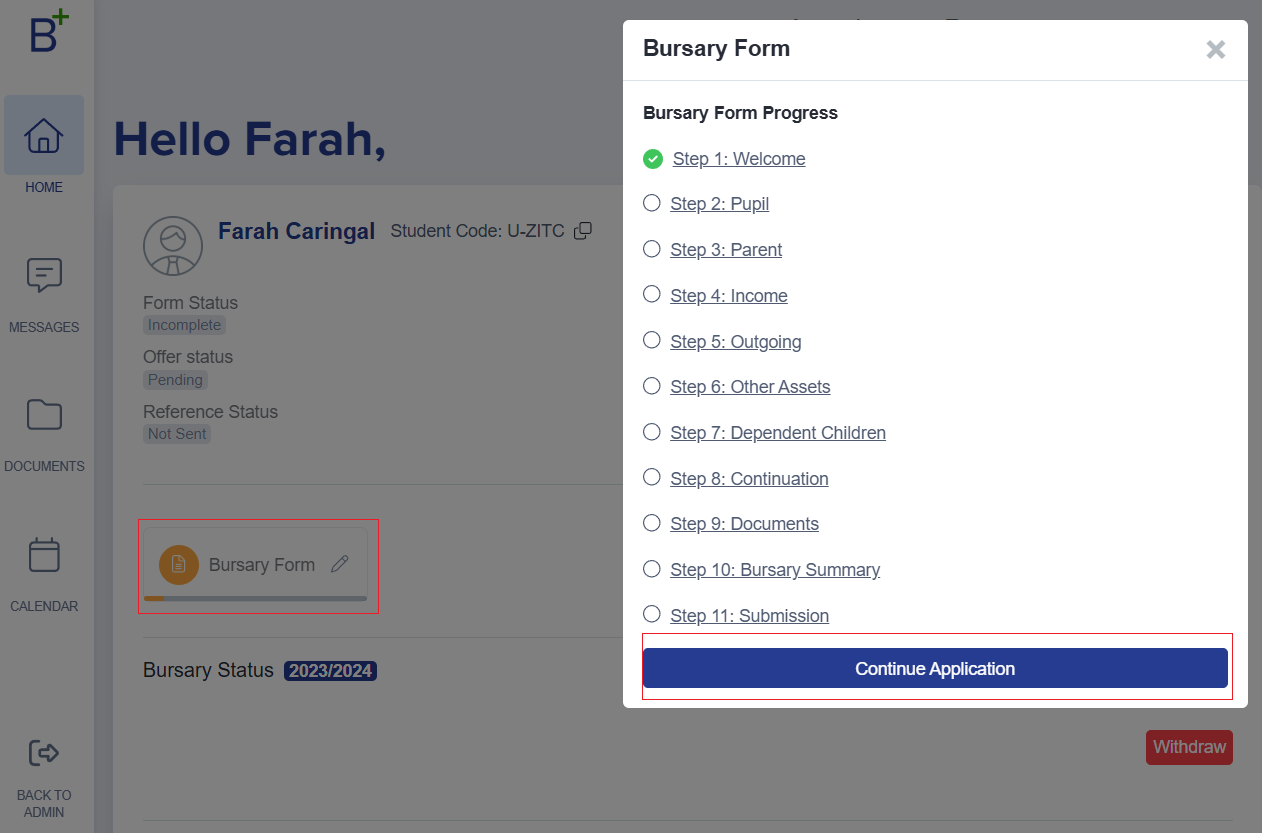
Task: Open Step 11: Submission link
Action: coord(749,616)
